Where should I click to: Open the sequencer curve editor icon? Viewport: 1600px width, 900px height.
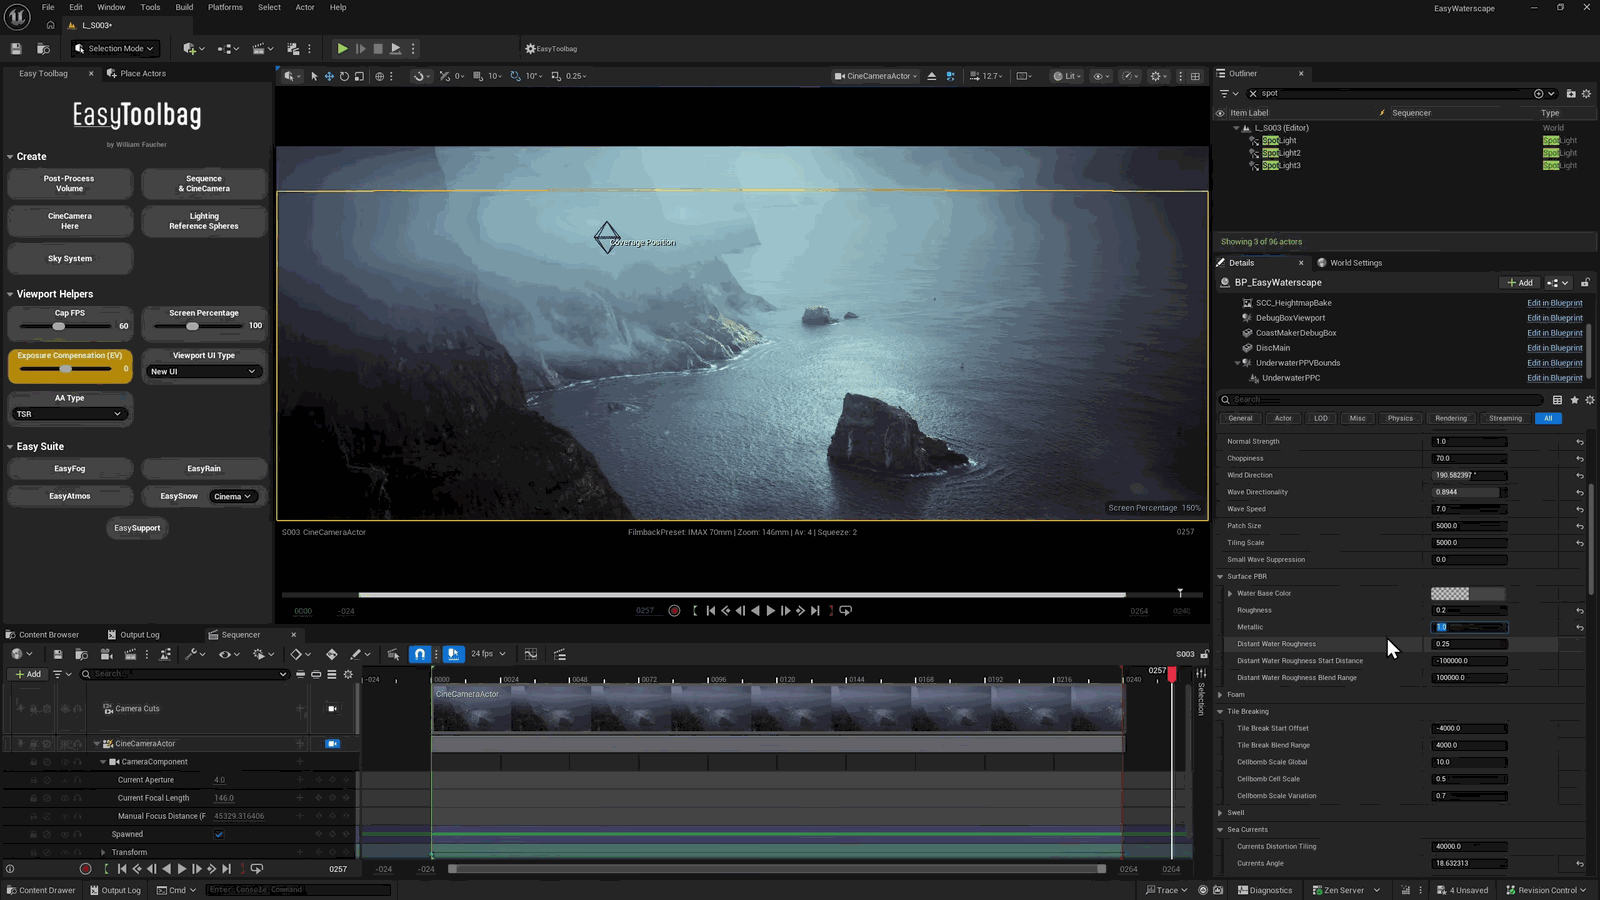pos(531,654)
